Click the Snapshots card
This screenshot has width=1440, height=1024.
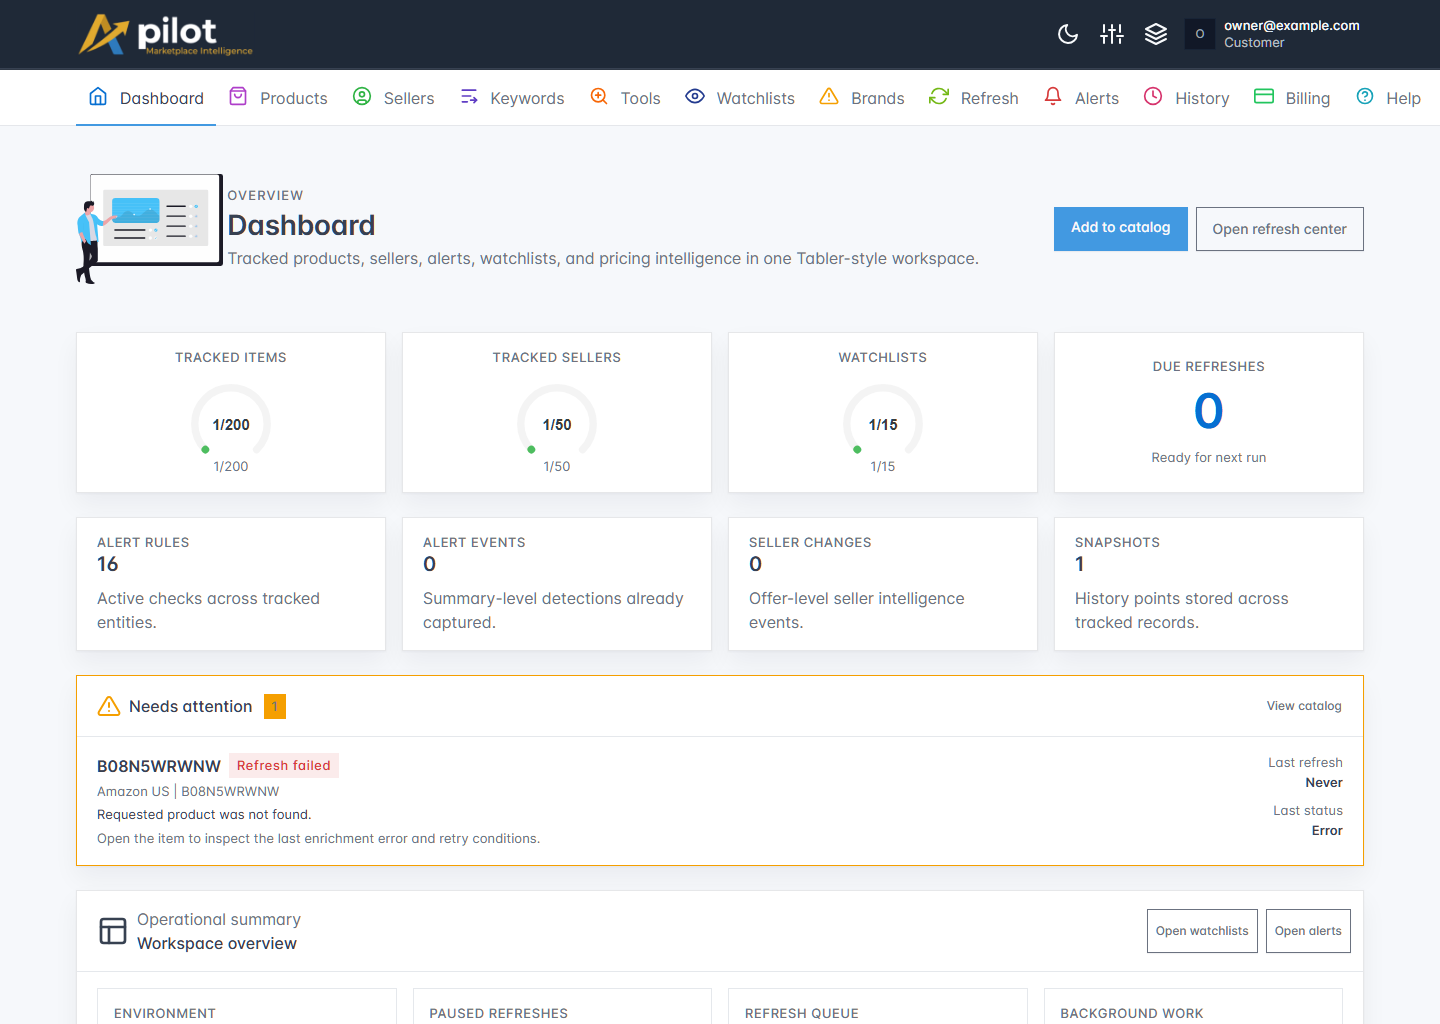coord(1209,584)
